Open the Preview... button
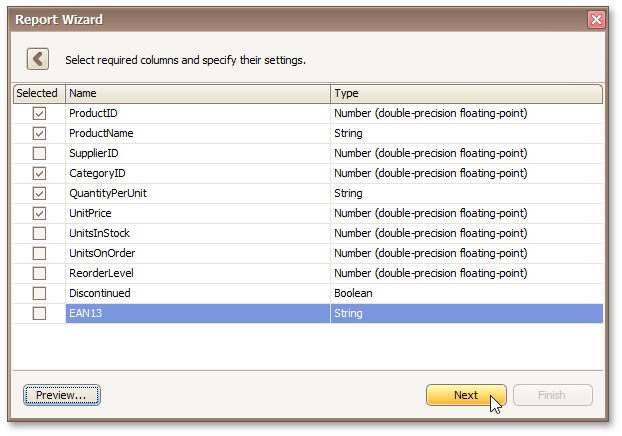The height and width of the screenshot is (436, 622). point(61,395)
